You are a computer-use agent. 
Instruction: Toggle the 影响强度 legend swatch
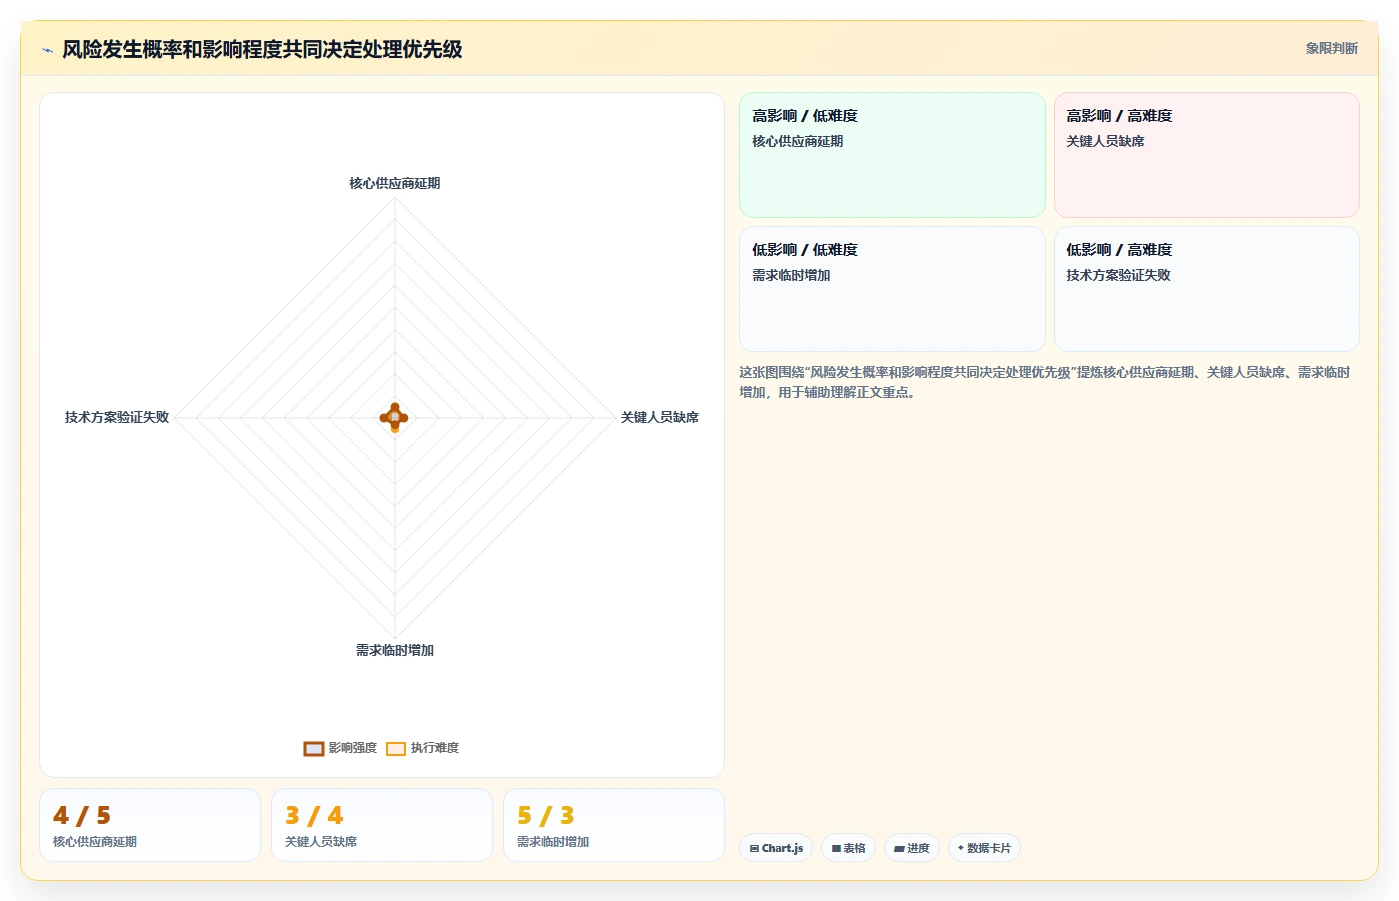click(x=314, y=749)
